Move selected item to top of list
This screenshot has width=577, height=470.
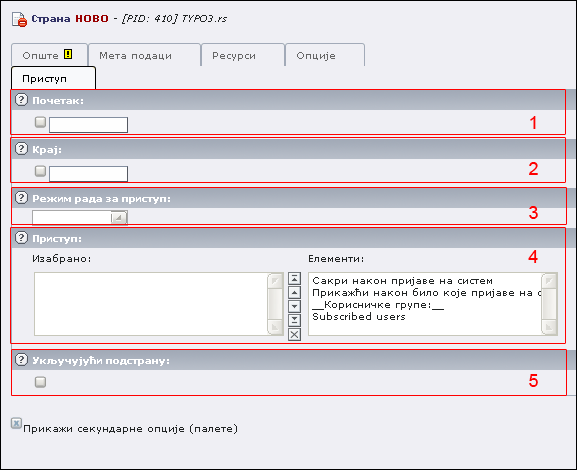click(x=294, y=279)
